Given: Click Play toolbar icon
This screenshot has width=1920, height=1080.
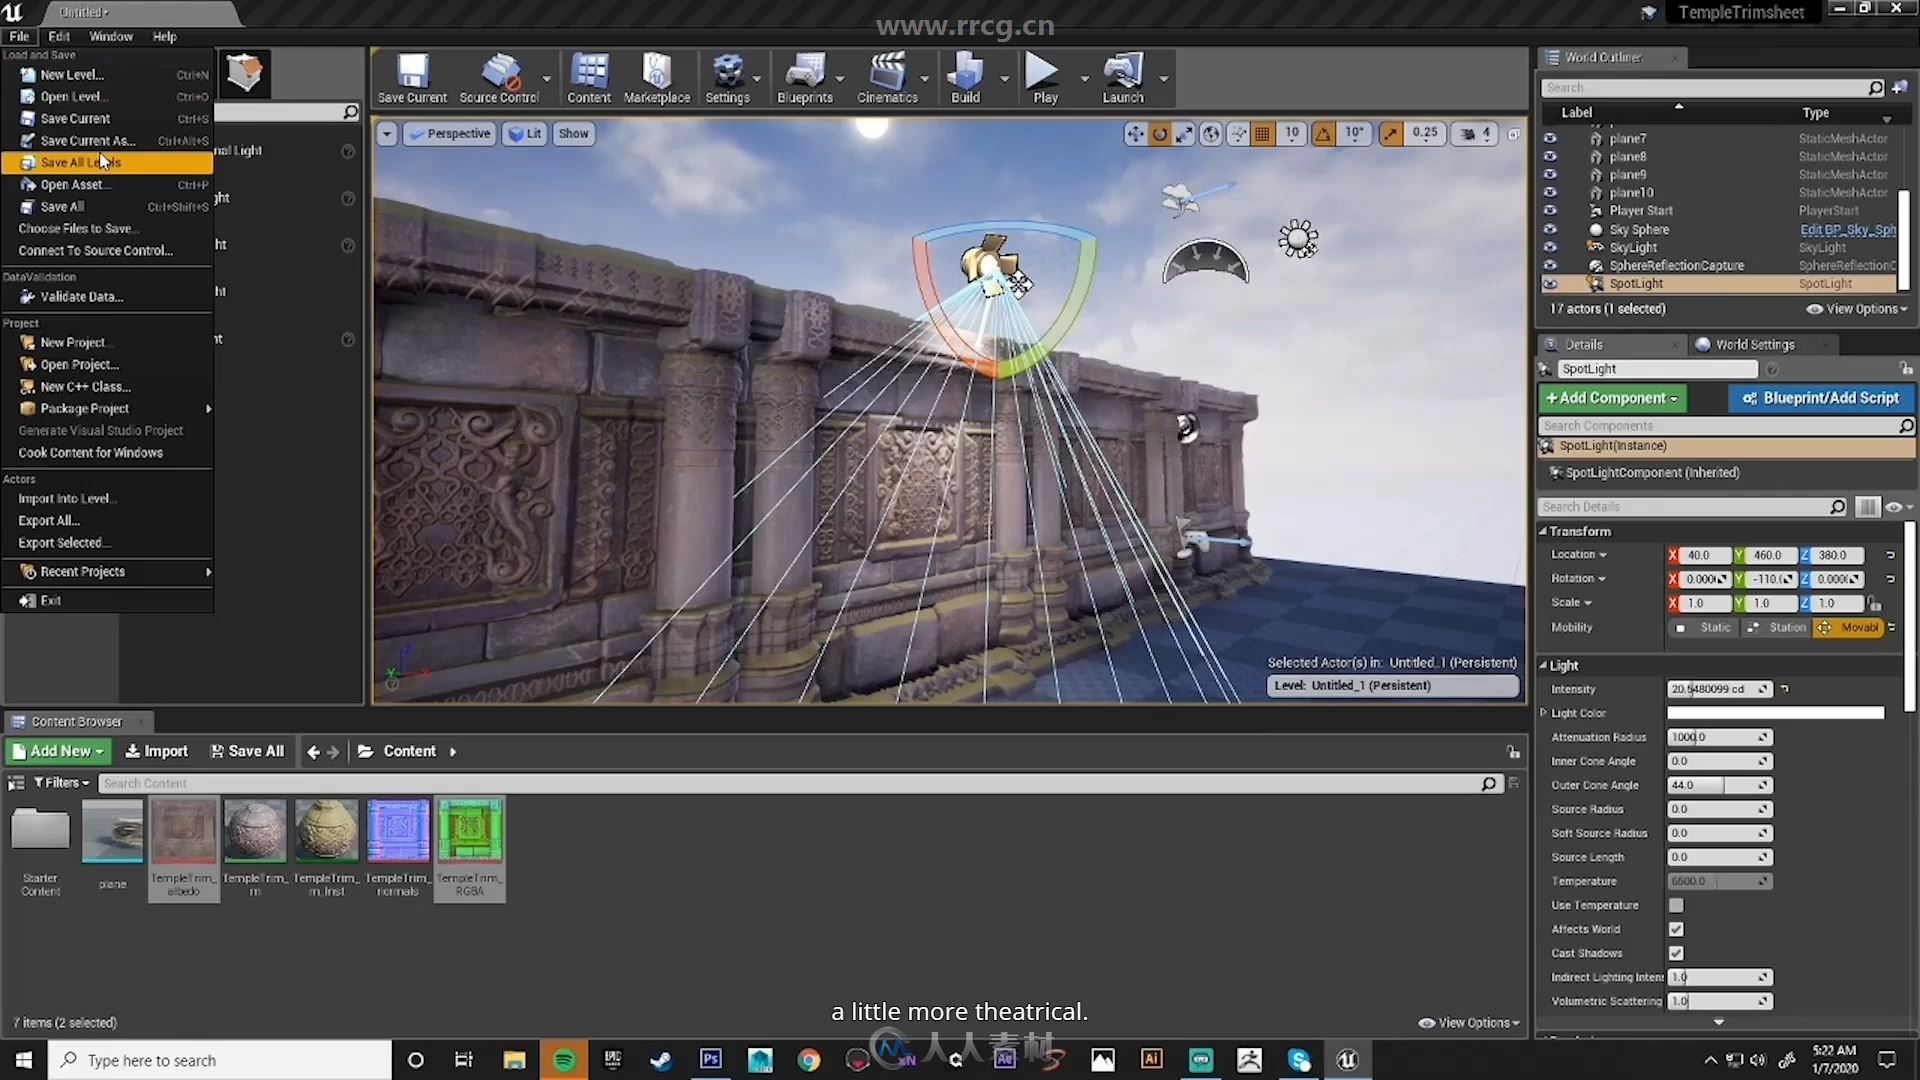Looking at the screenshot, I should [x=1045, y=78].
